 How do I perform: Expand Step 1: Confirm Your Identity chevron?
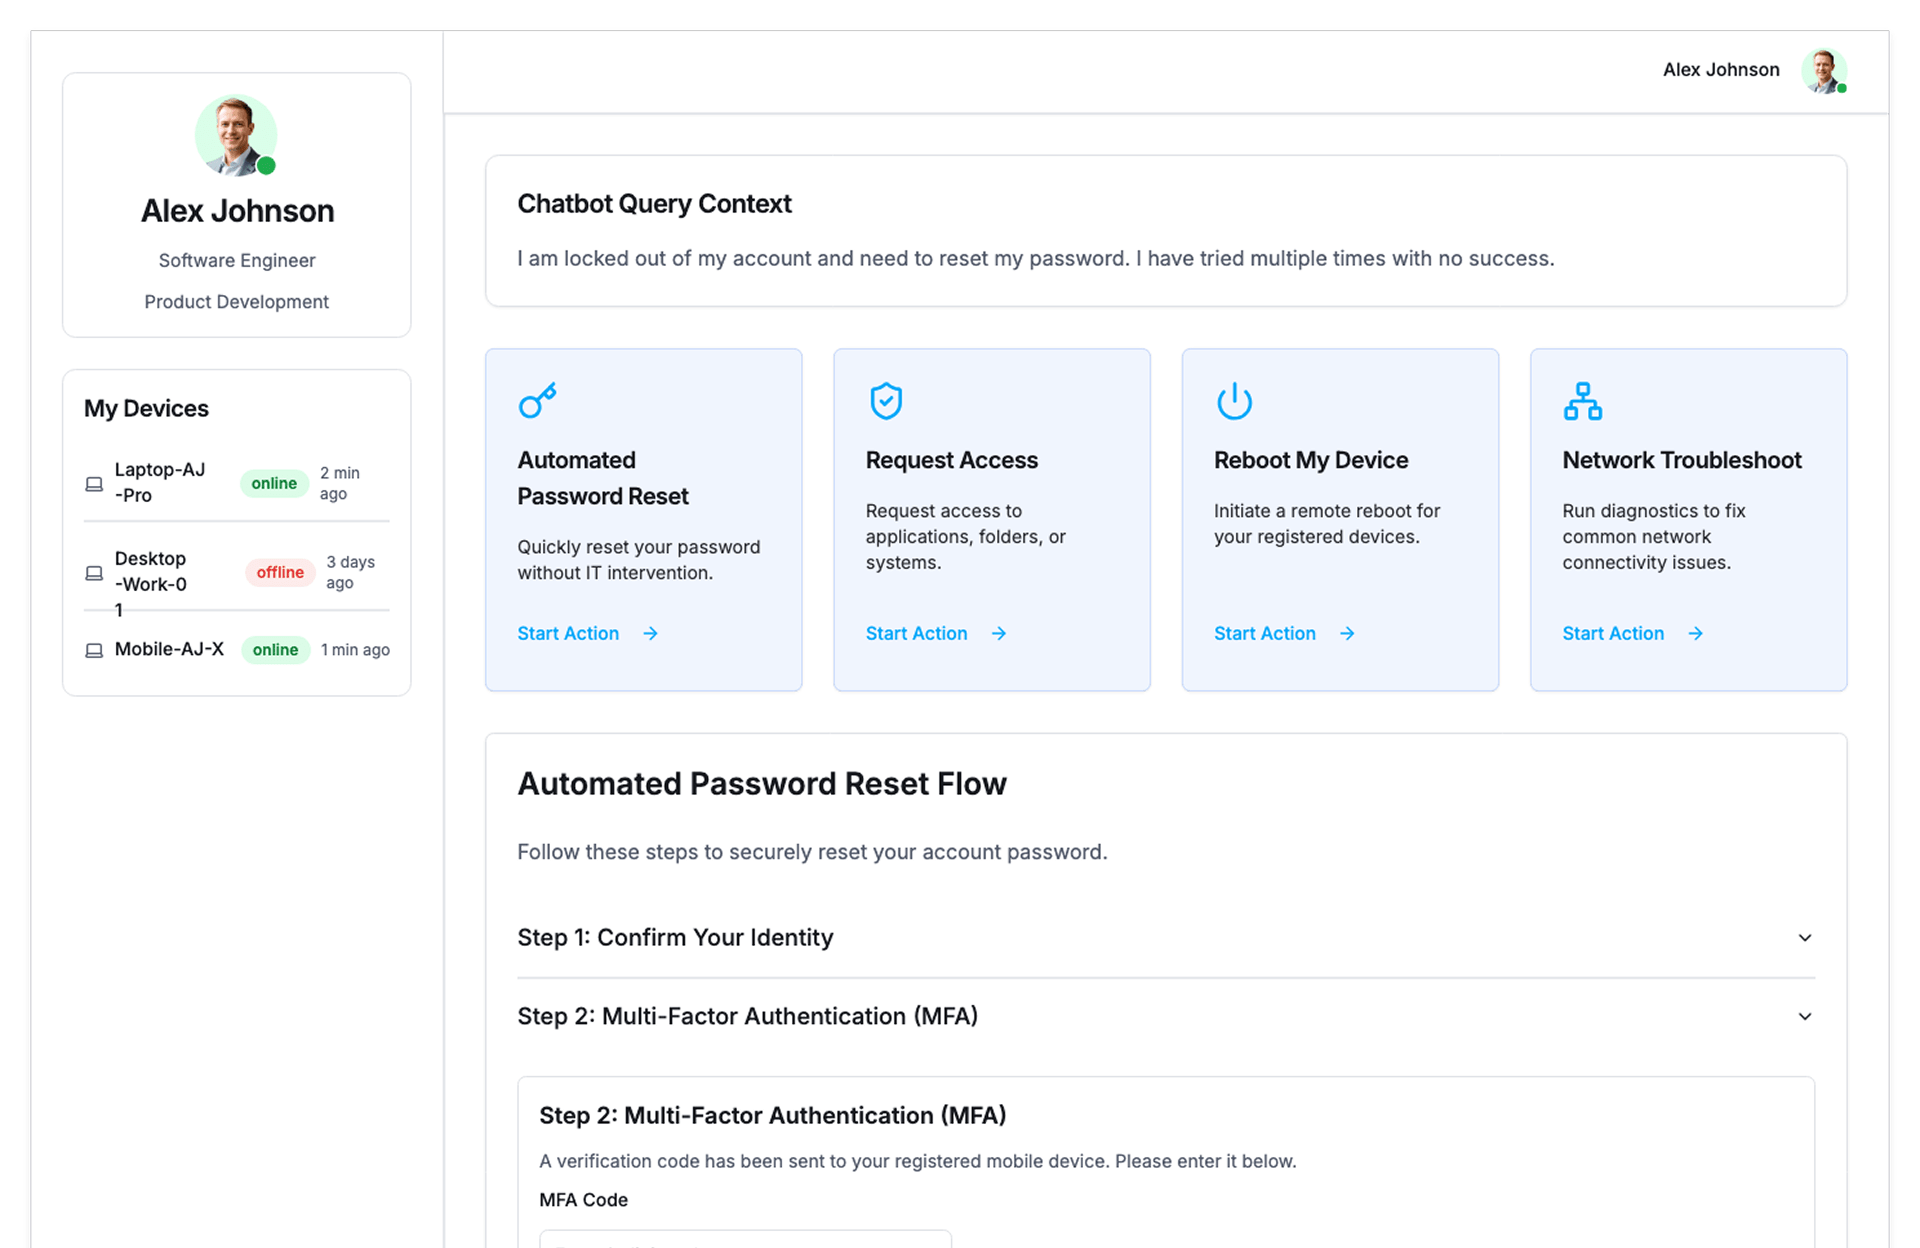point(1804,938)
